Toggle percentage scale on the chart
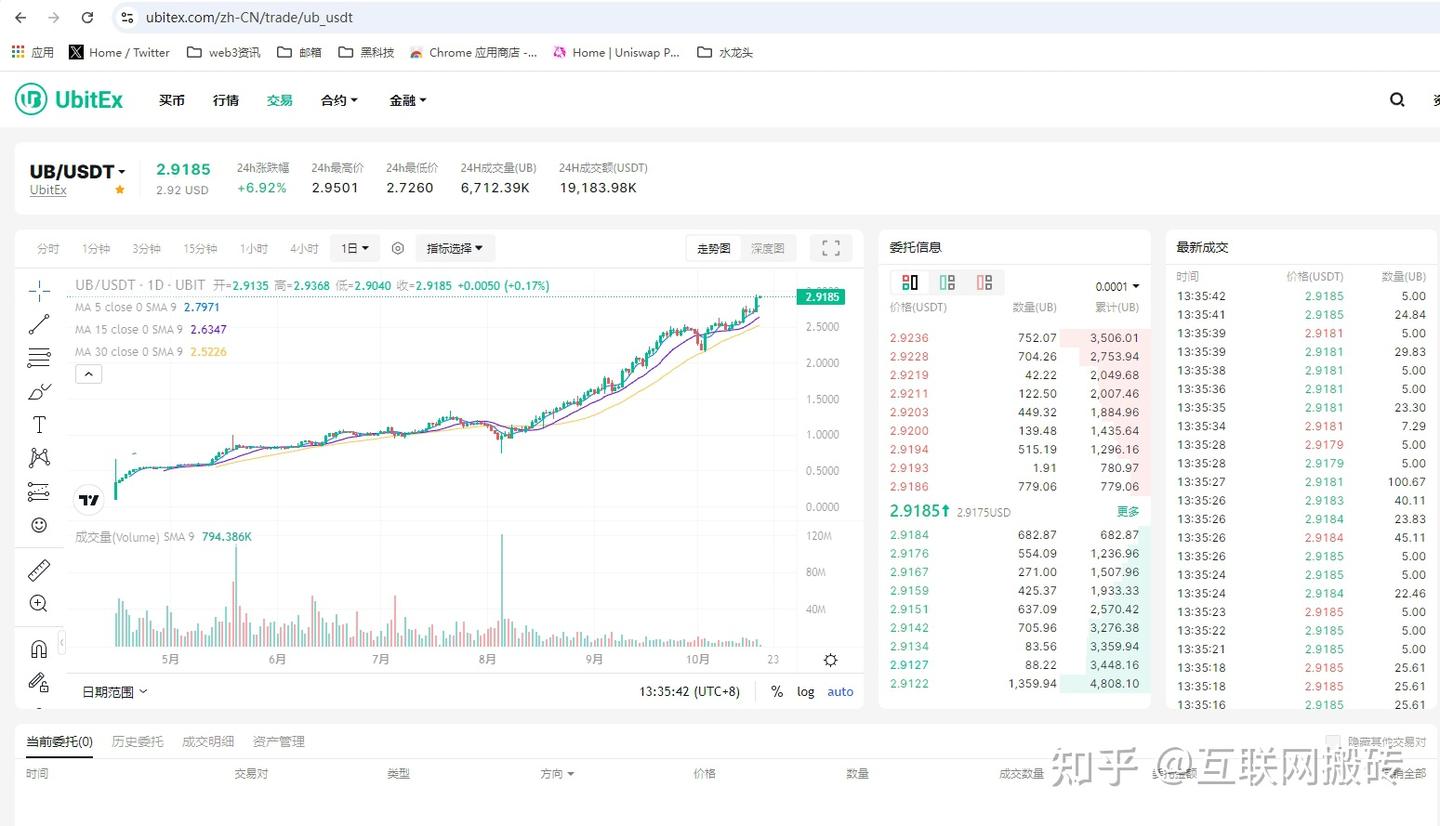1440x826 pixels. point(777,691)
